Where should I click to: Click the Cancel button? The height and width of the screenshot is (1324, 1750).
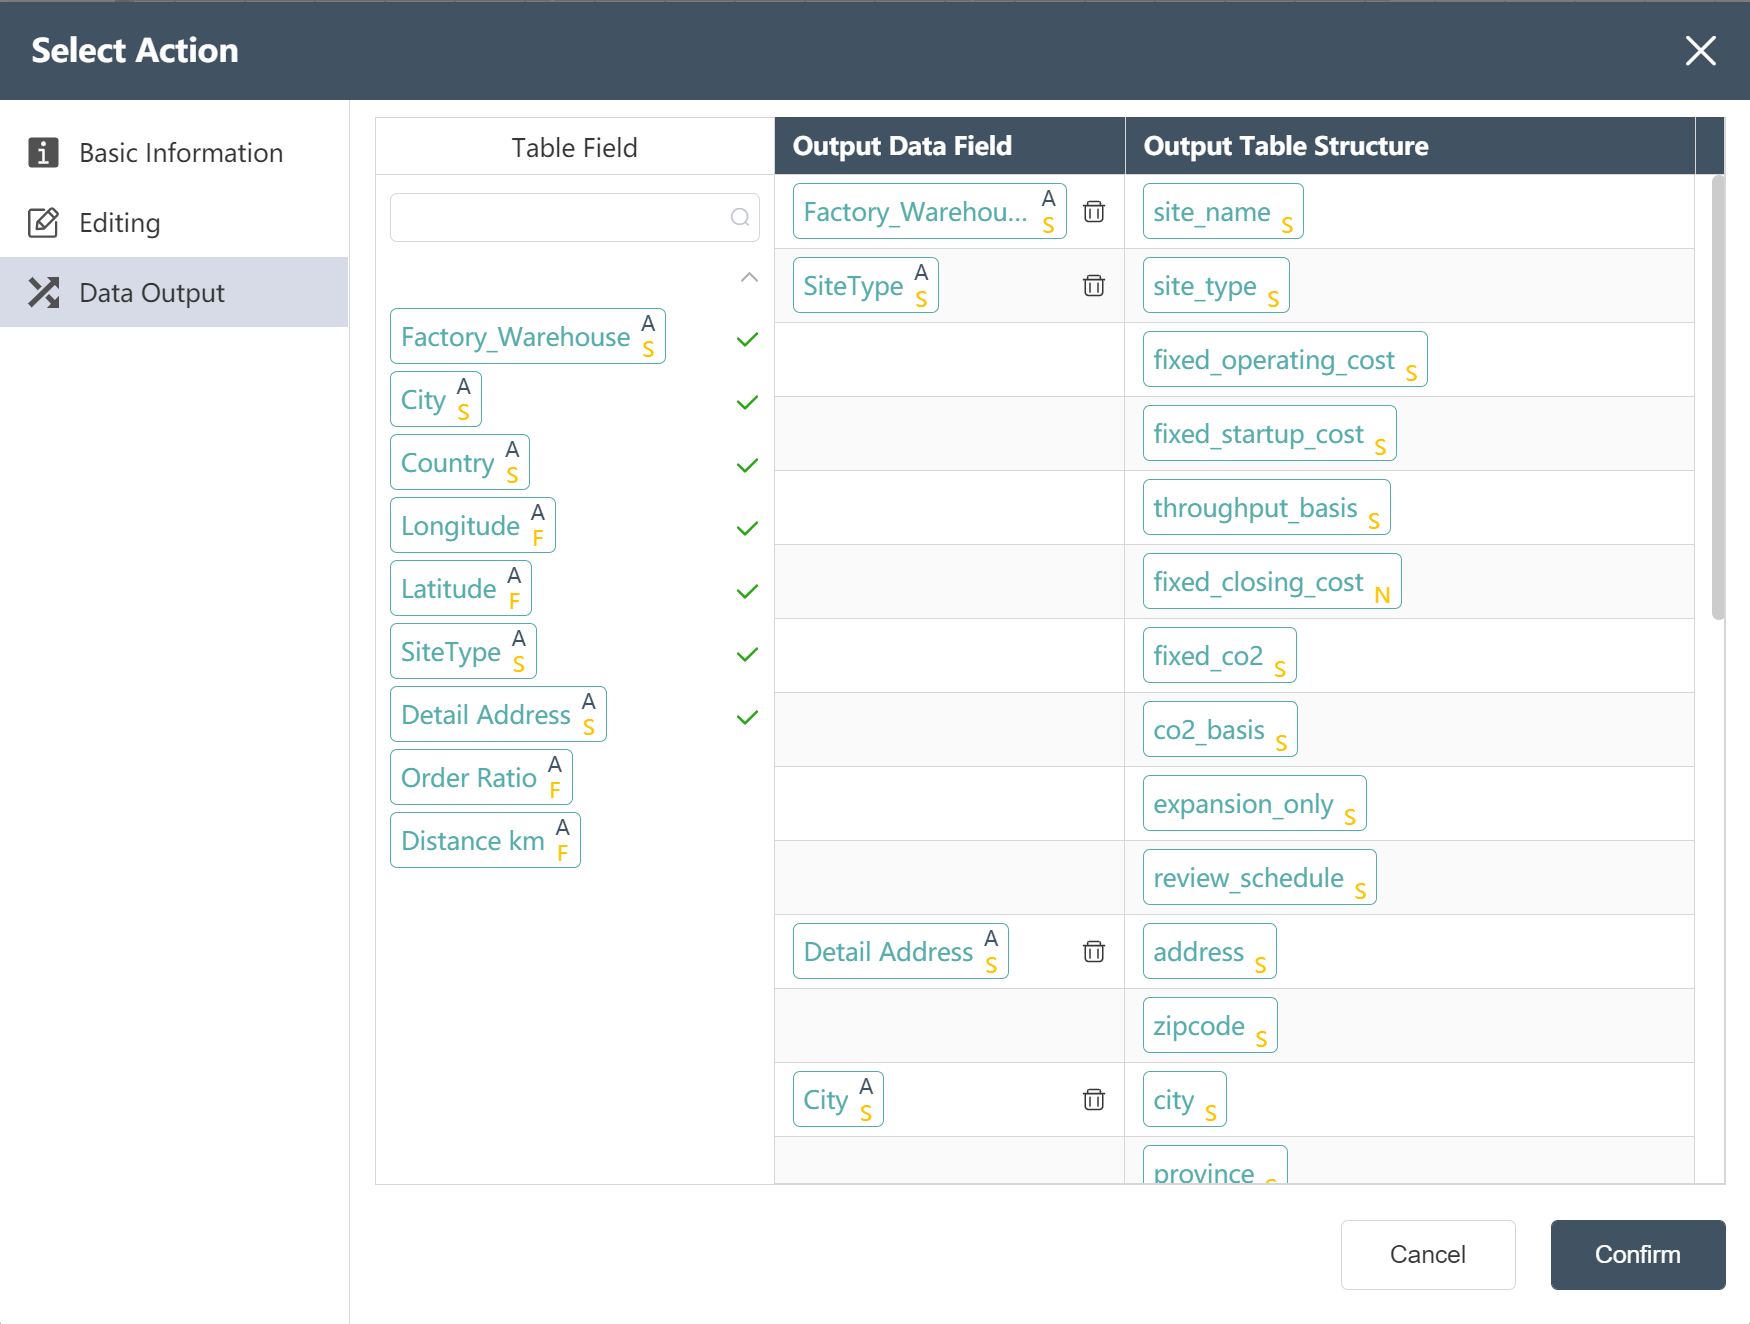click(x=1428, y=1254)
